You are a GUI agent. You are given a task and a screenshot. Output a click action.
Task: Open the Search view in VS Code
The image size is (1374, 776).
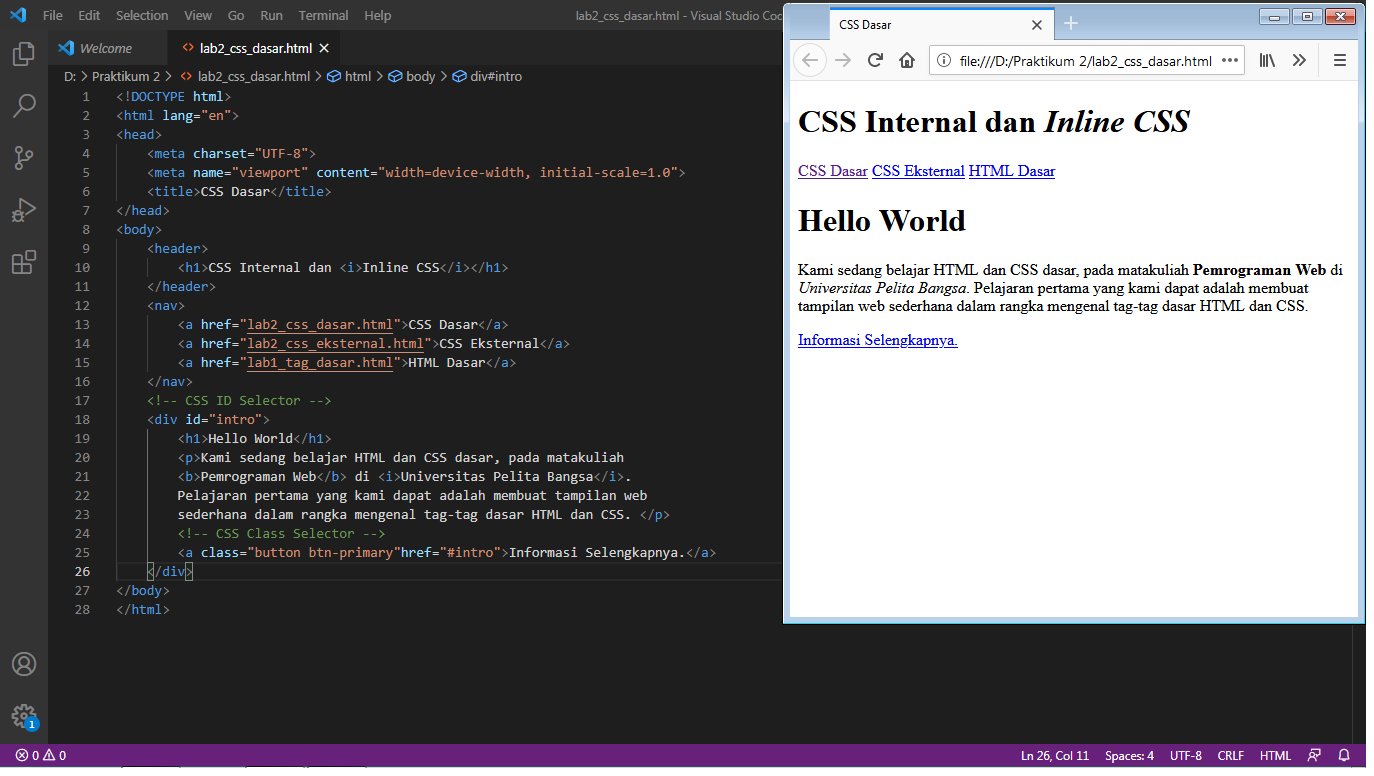click(23, 106)
